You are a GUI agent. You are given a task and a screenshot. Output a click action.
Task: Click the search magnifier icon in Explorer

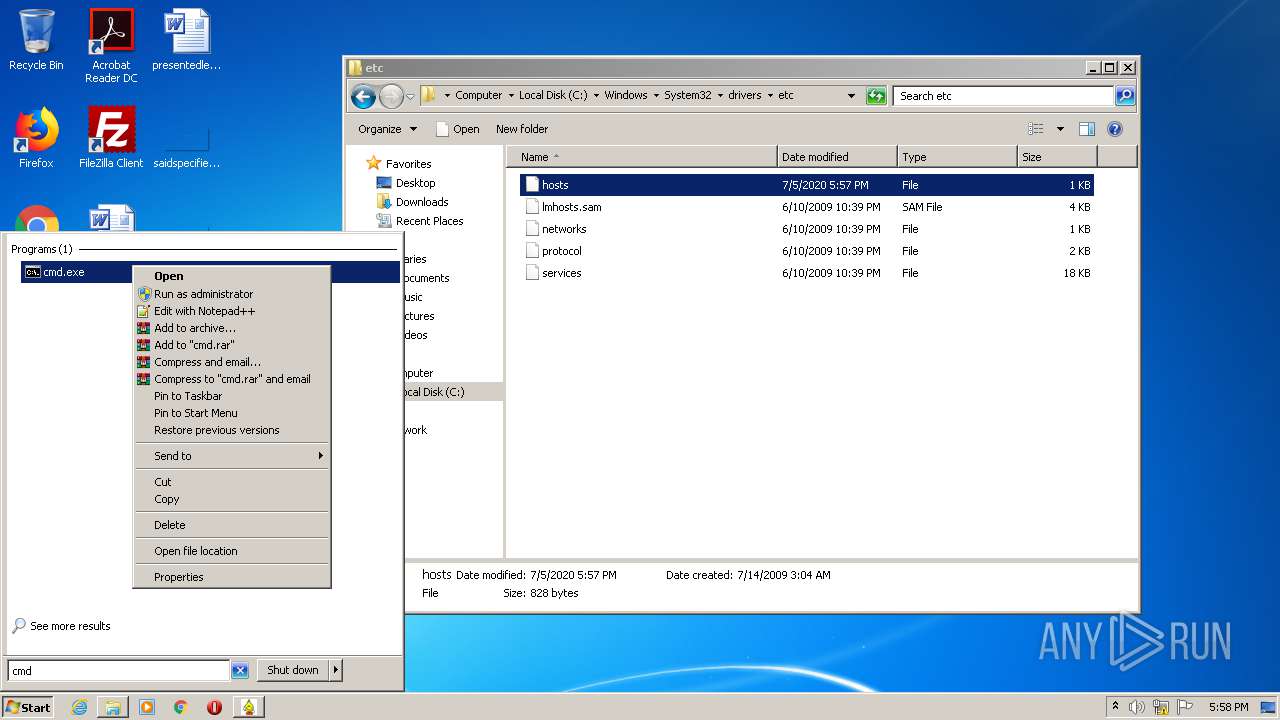tap(1125, 96)
